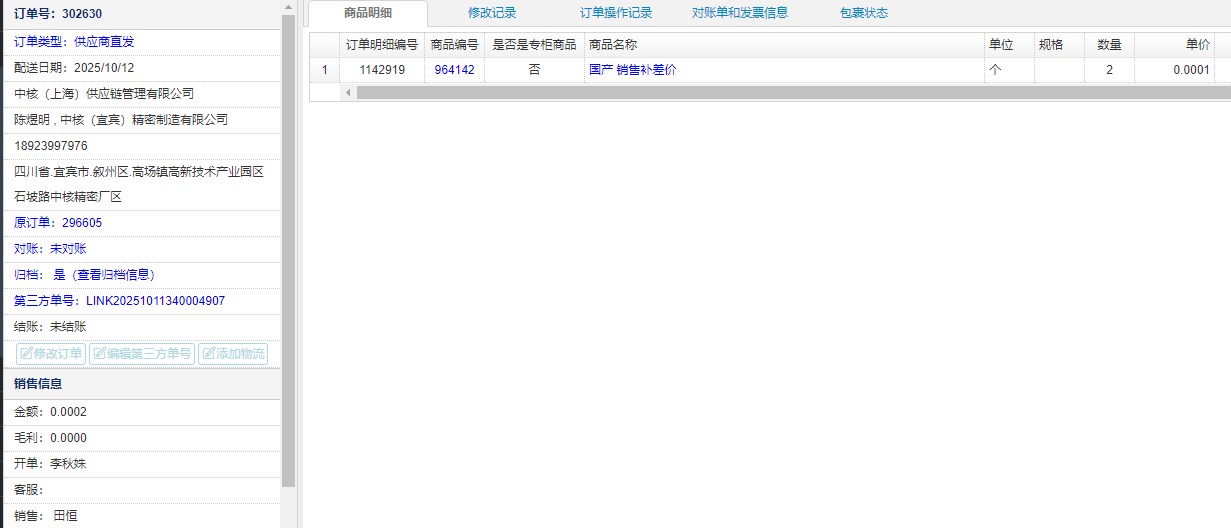This screenshot has height=528, width=1231.
Task: Click the 修改订单 edit button
Action: 51,354
